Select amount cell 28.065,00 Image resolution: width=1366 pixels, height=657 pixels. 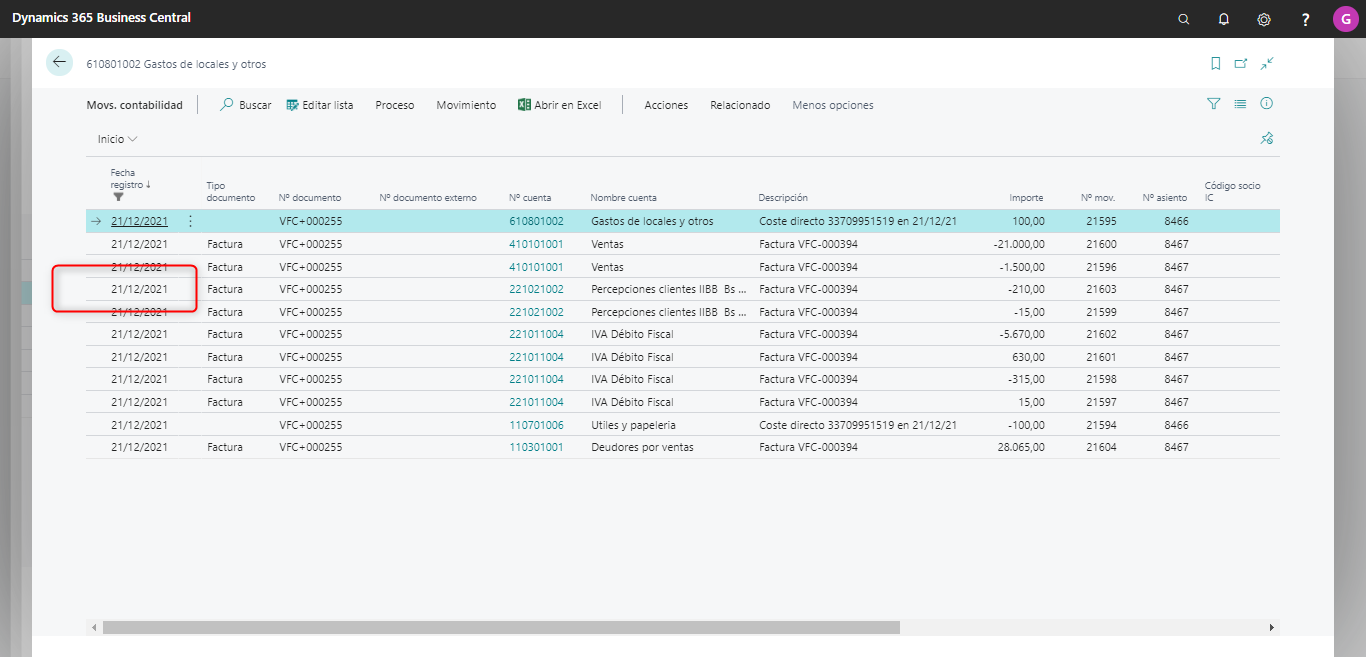pos(1021,447)
